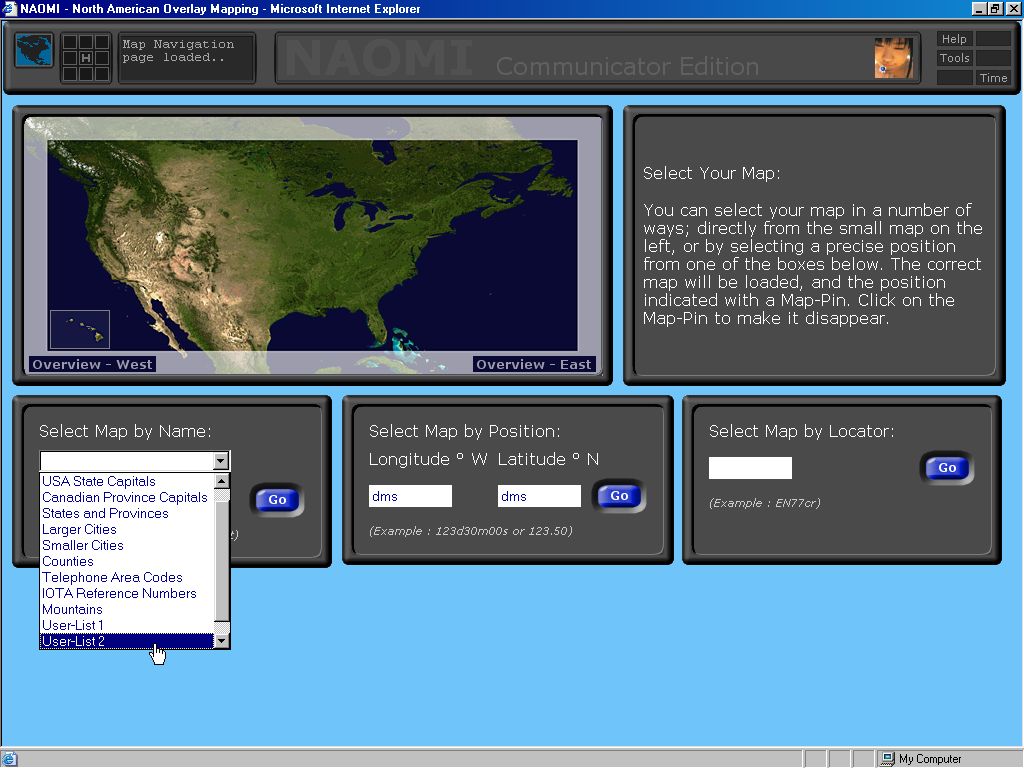Click the northwest cell of the navigation grid

[70, 42]
